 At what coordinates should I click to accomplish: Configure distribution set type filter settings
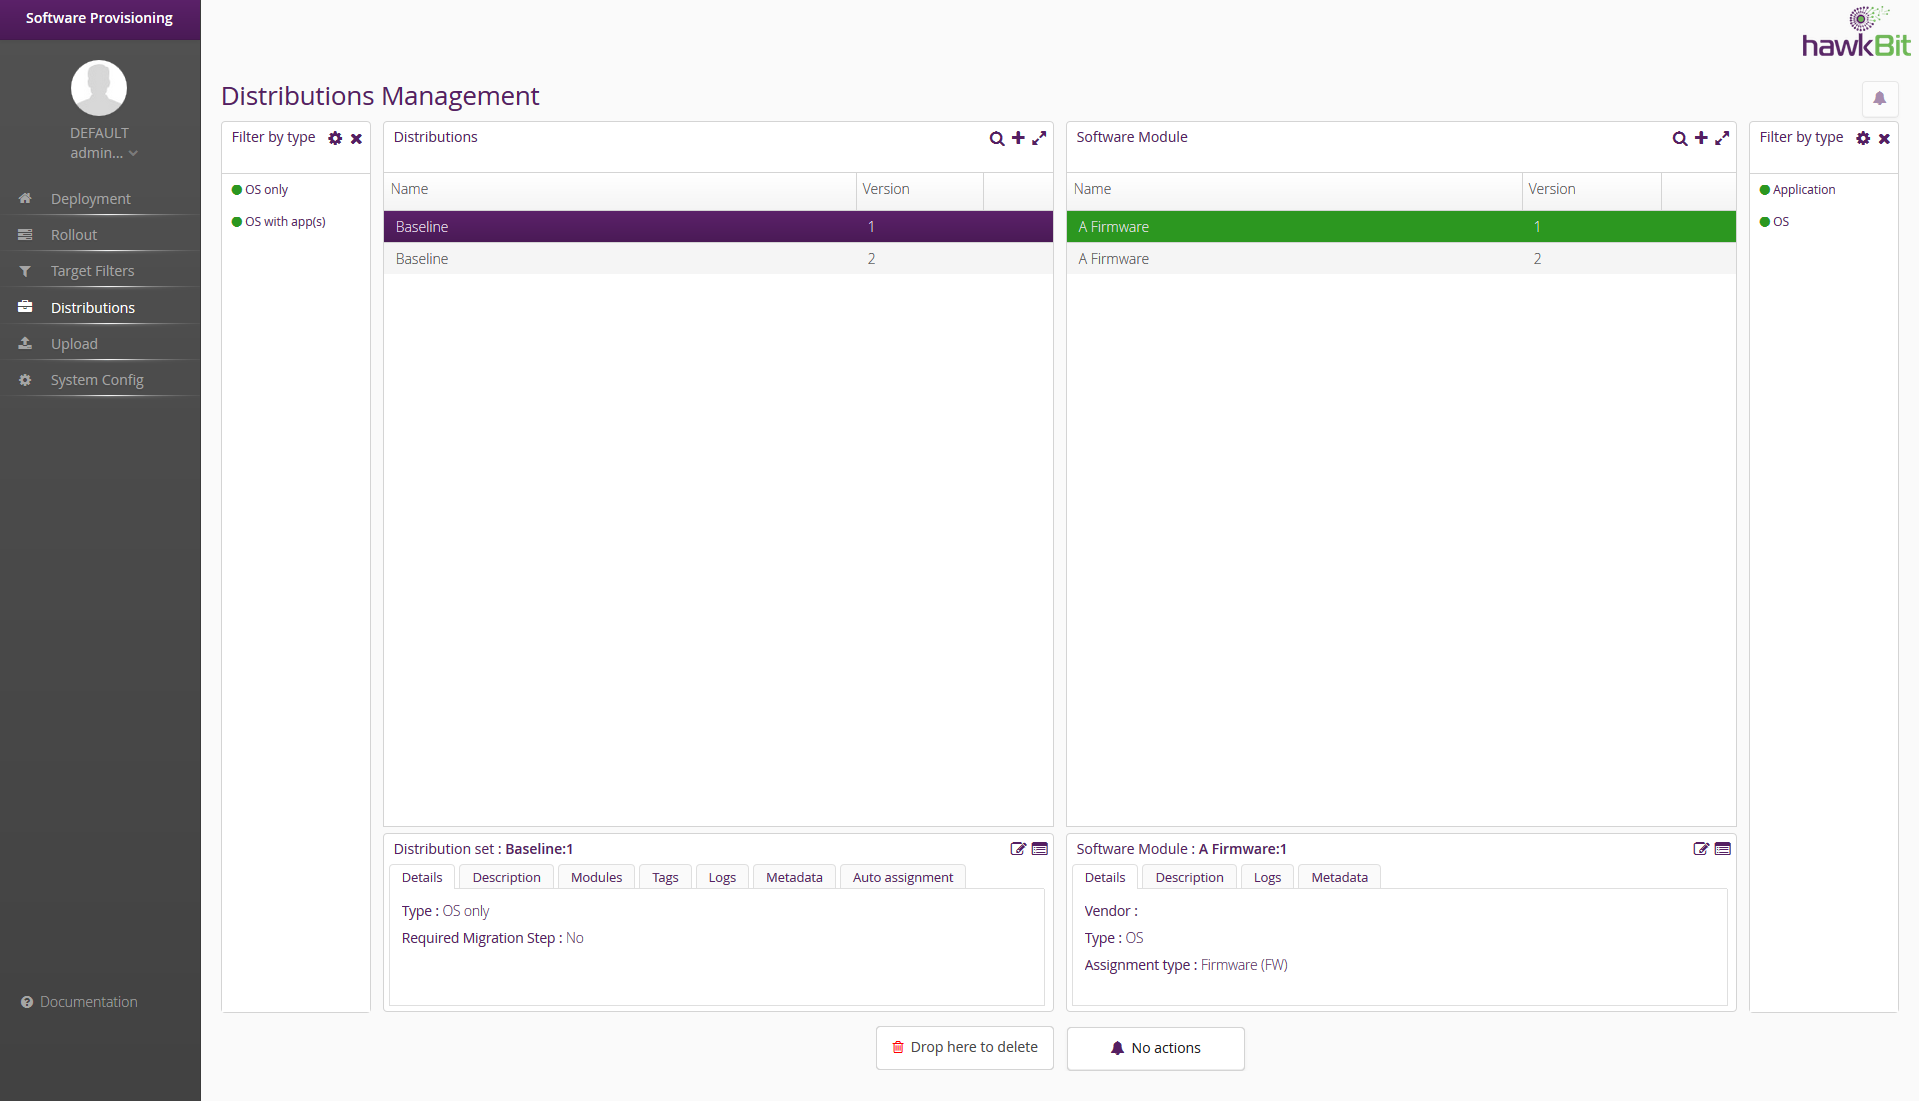tap(335, 139)
